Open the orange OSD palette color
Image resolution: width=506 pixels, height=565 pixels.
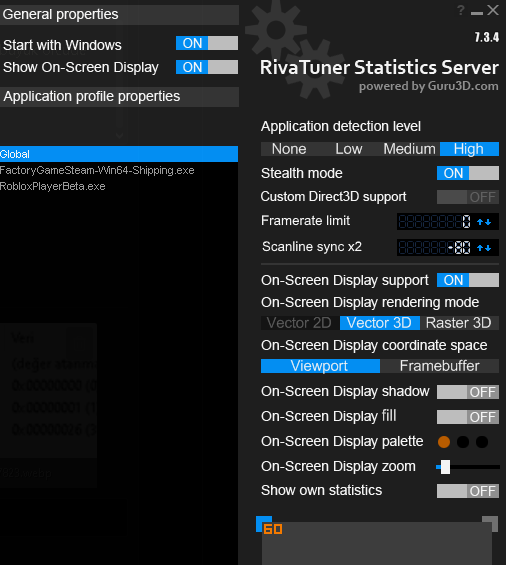pos(444,442)
